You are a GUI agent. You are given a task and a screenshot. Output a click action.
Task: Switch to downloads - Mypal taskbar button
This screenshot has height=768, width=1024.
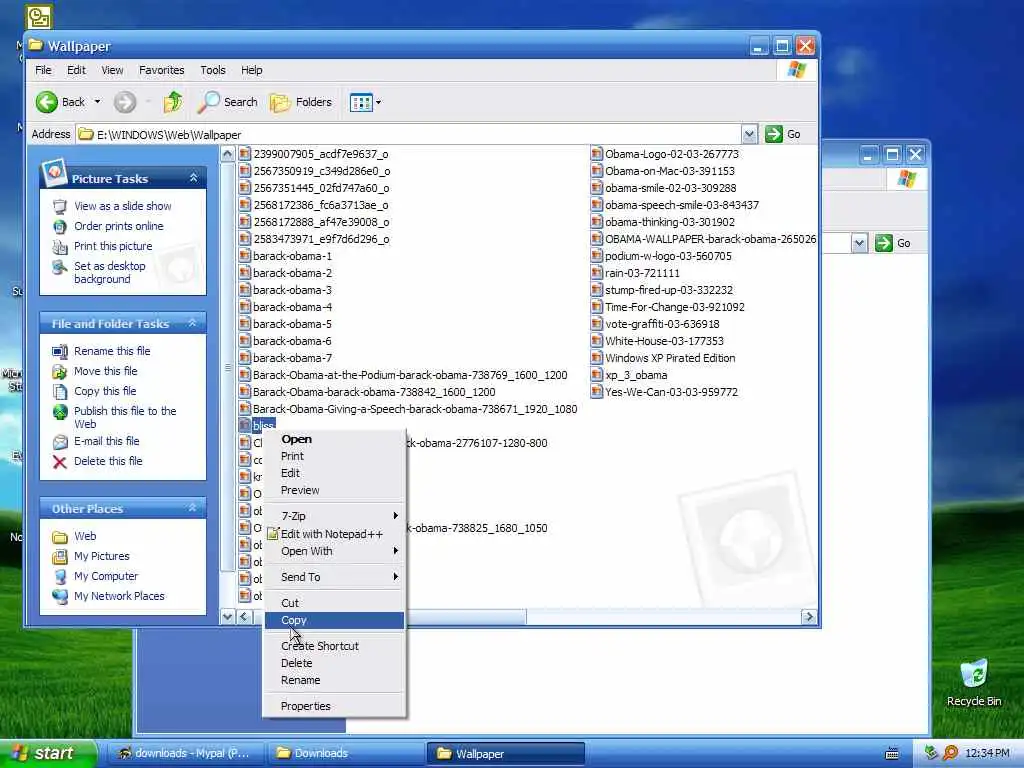[185, 754]
